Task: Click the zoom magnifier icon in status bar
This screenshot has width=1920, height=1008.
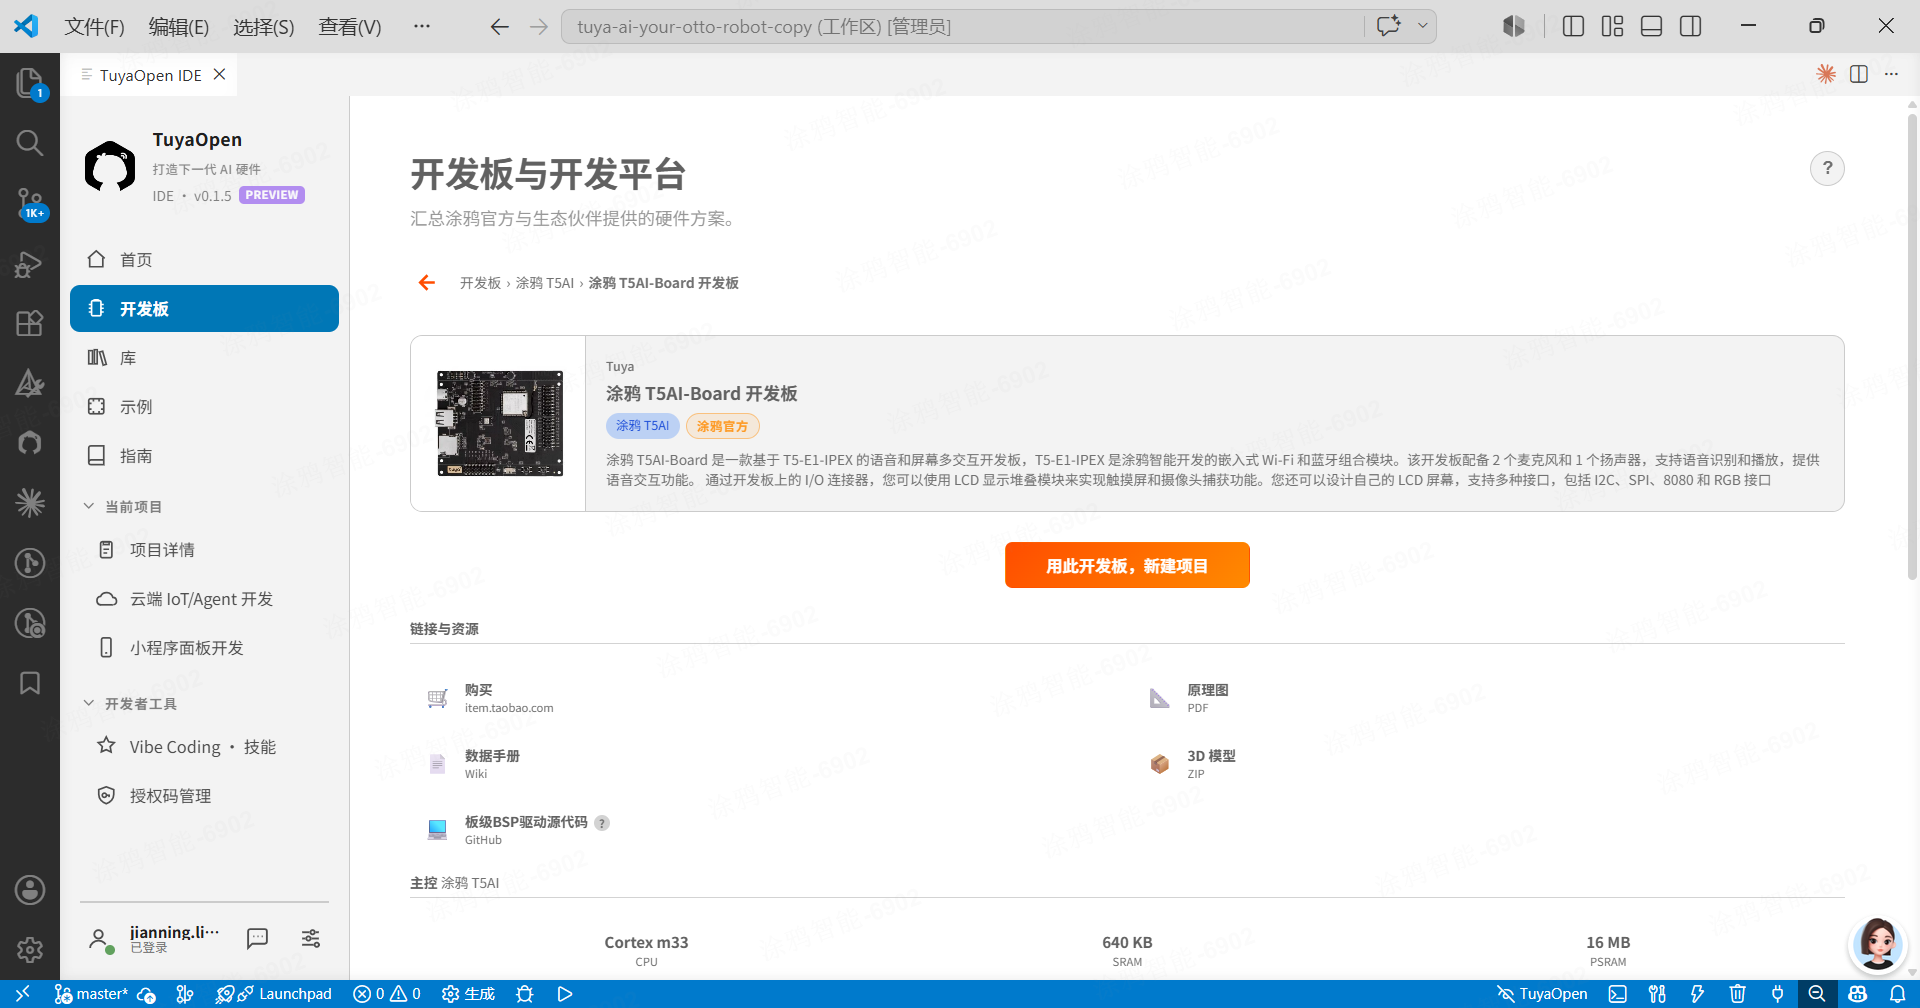Action: 1817,994
